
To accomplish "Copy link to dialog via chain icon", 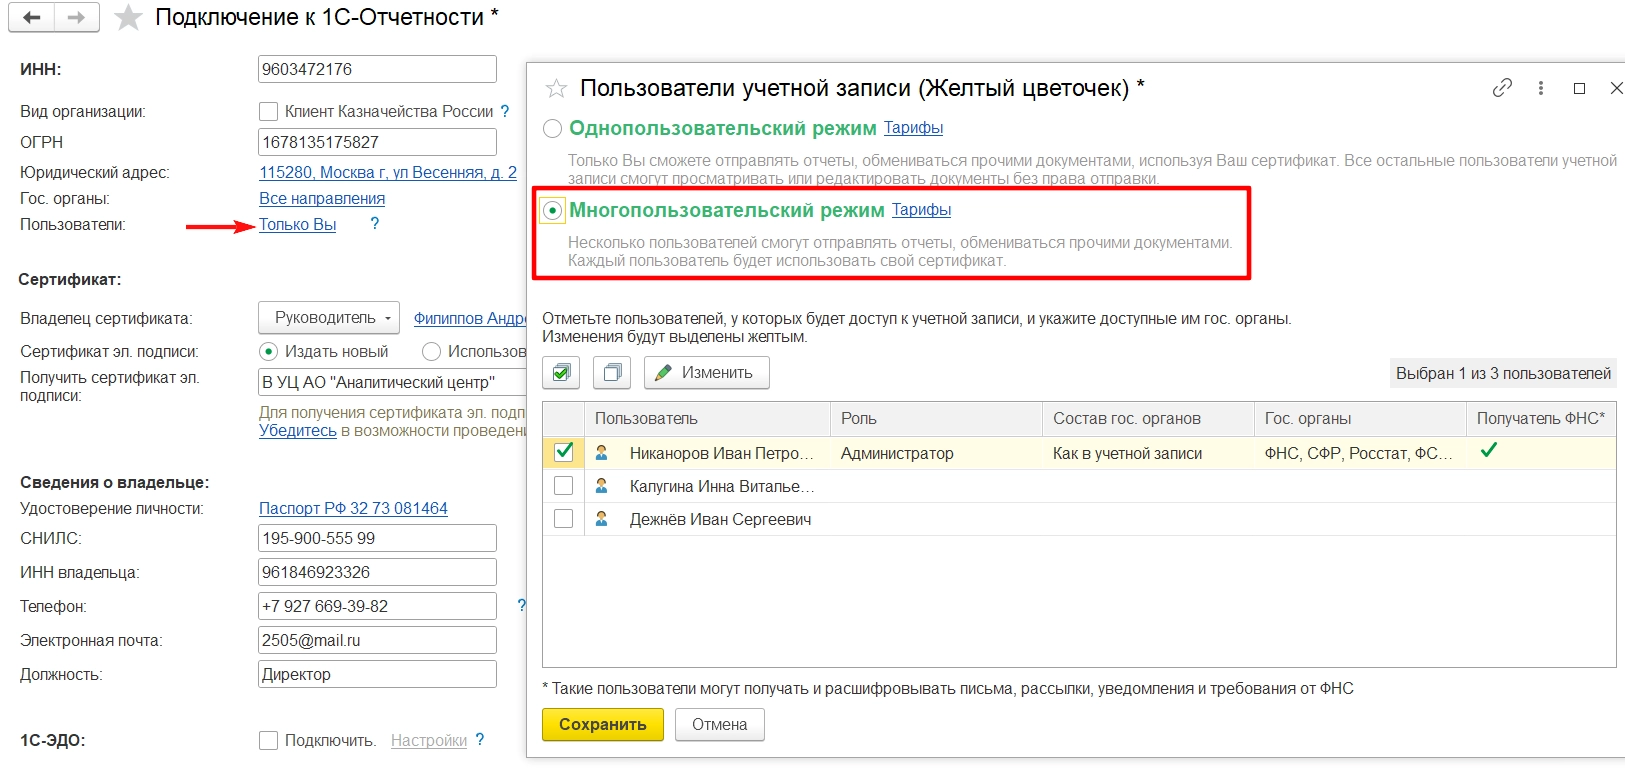I will click(x=1502, y=88).
